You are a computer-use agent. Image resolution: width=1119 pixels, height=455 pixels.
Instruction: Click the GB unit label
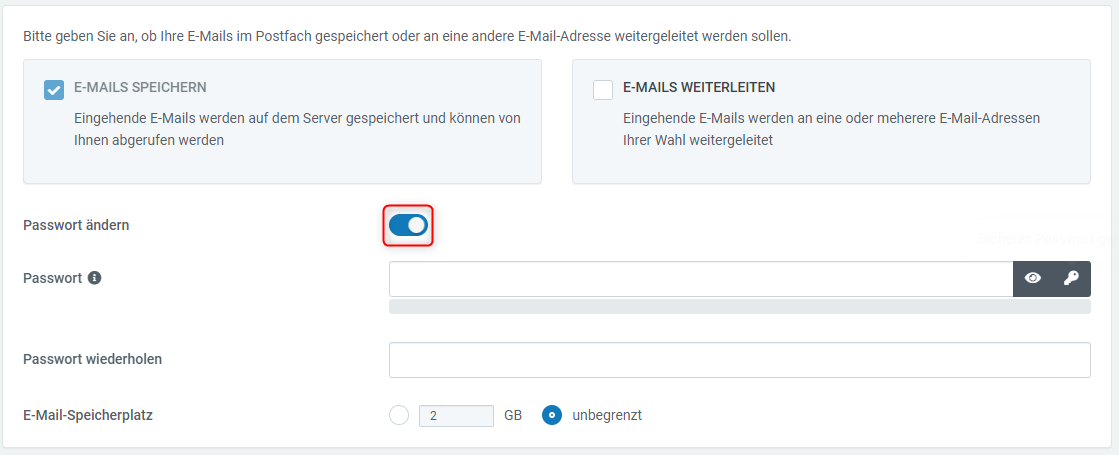pyautogui.click(x=513, y=415)
